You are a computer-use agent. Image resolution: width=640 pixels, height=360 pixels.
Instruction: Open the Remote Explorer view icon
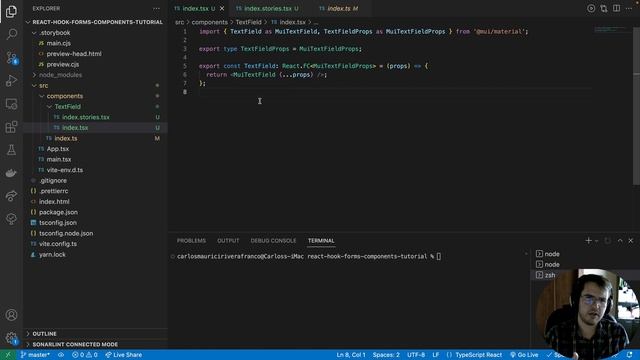(x=11, y=104)
